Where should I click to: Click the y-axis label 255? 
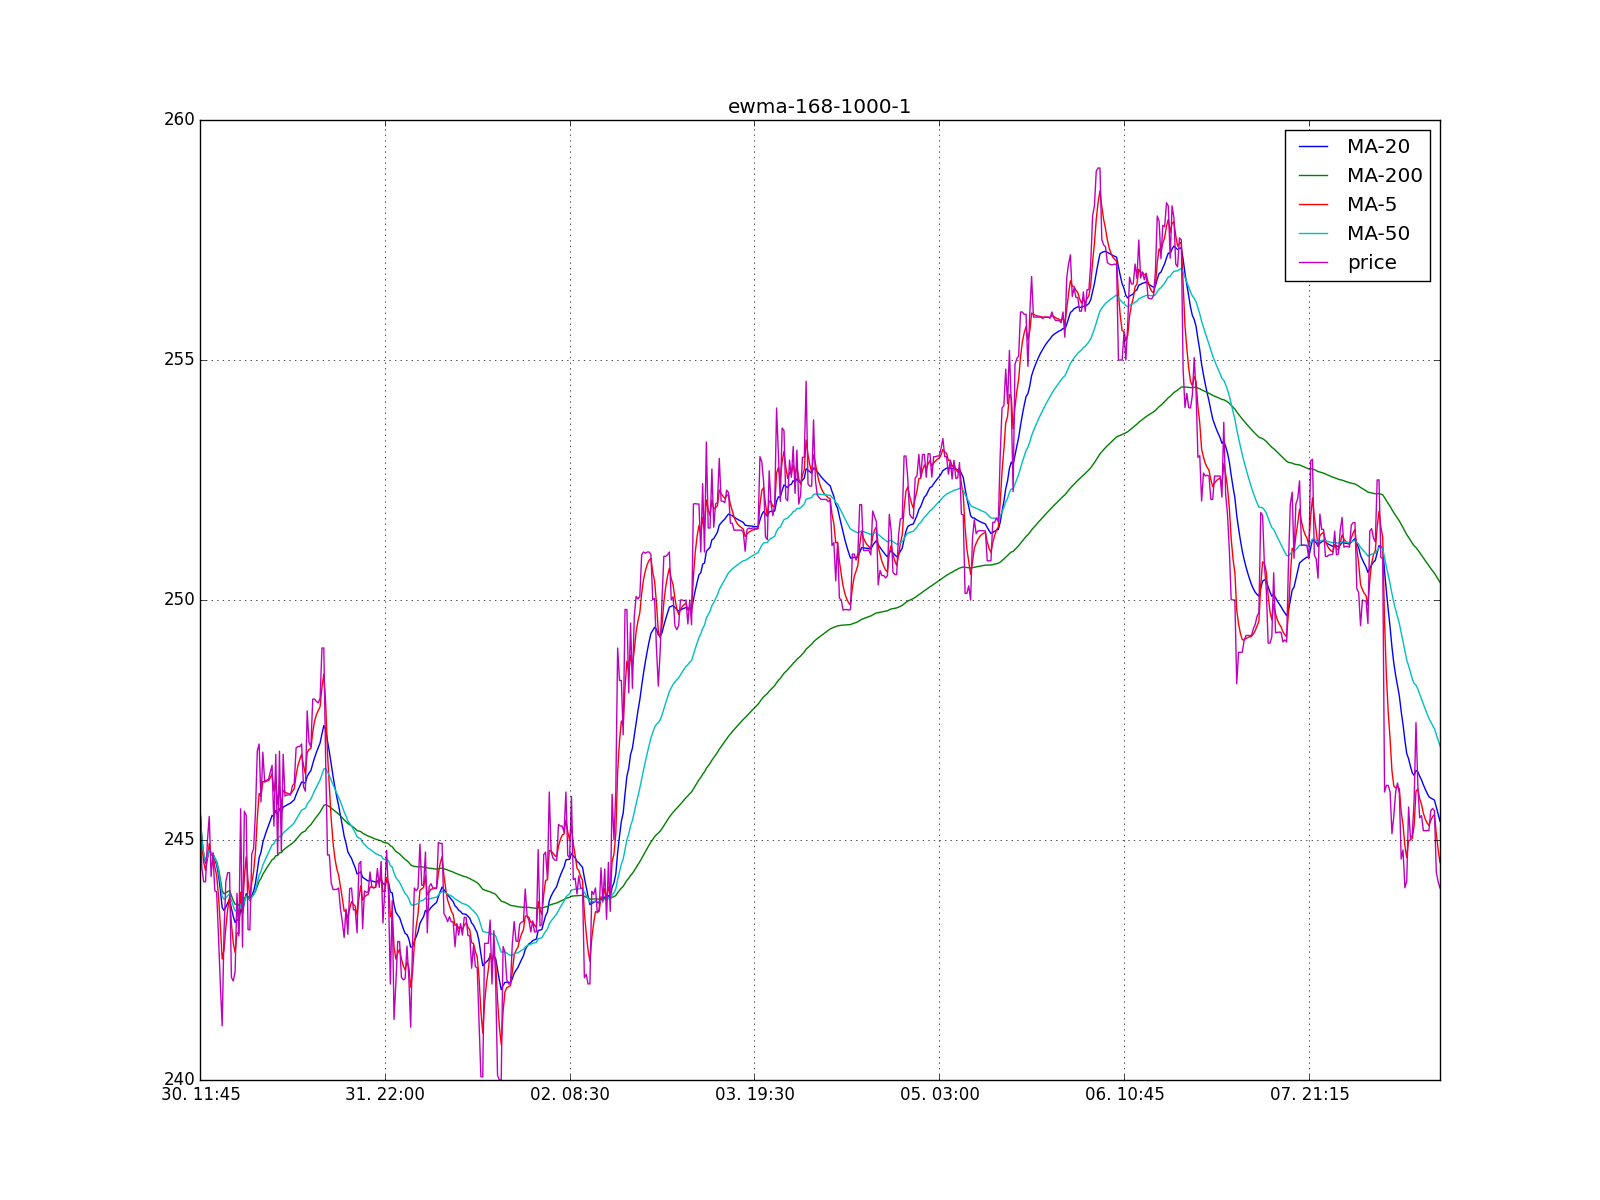coord(179,360)
